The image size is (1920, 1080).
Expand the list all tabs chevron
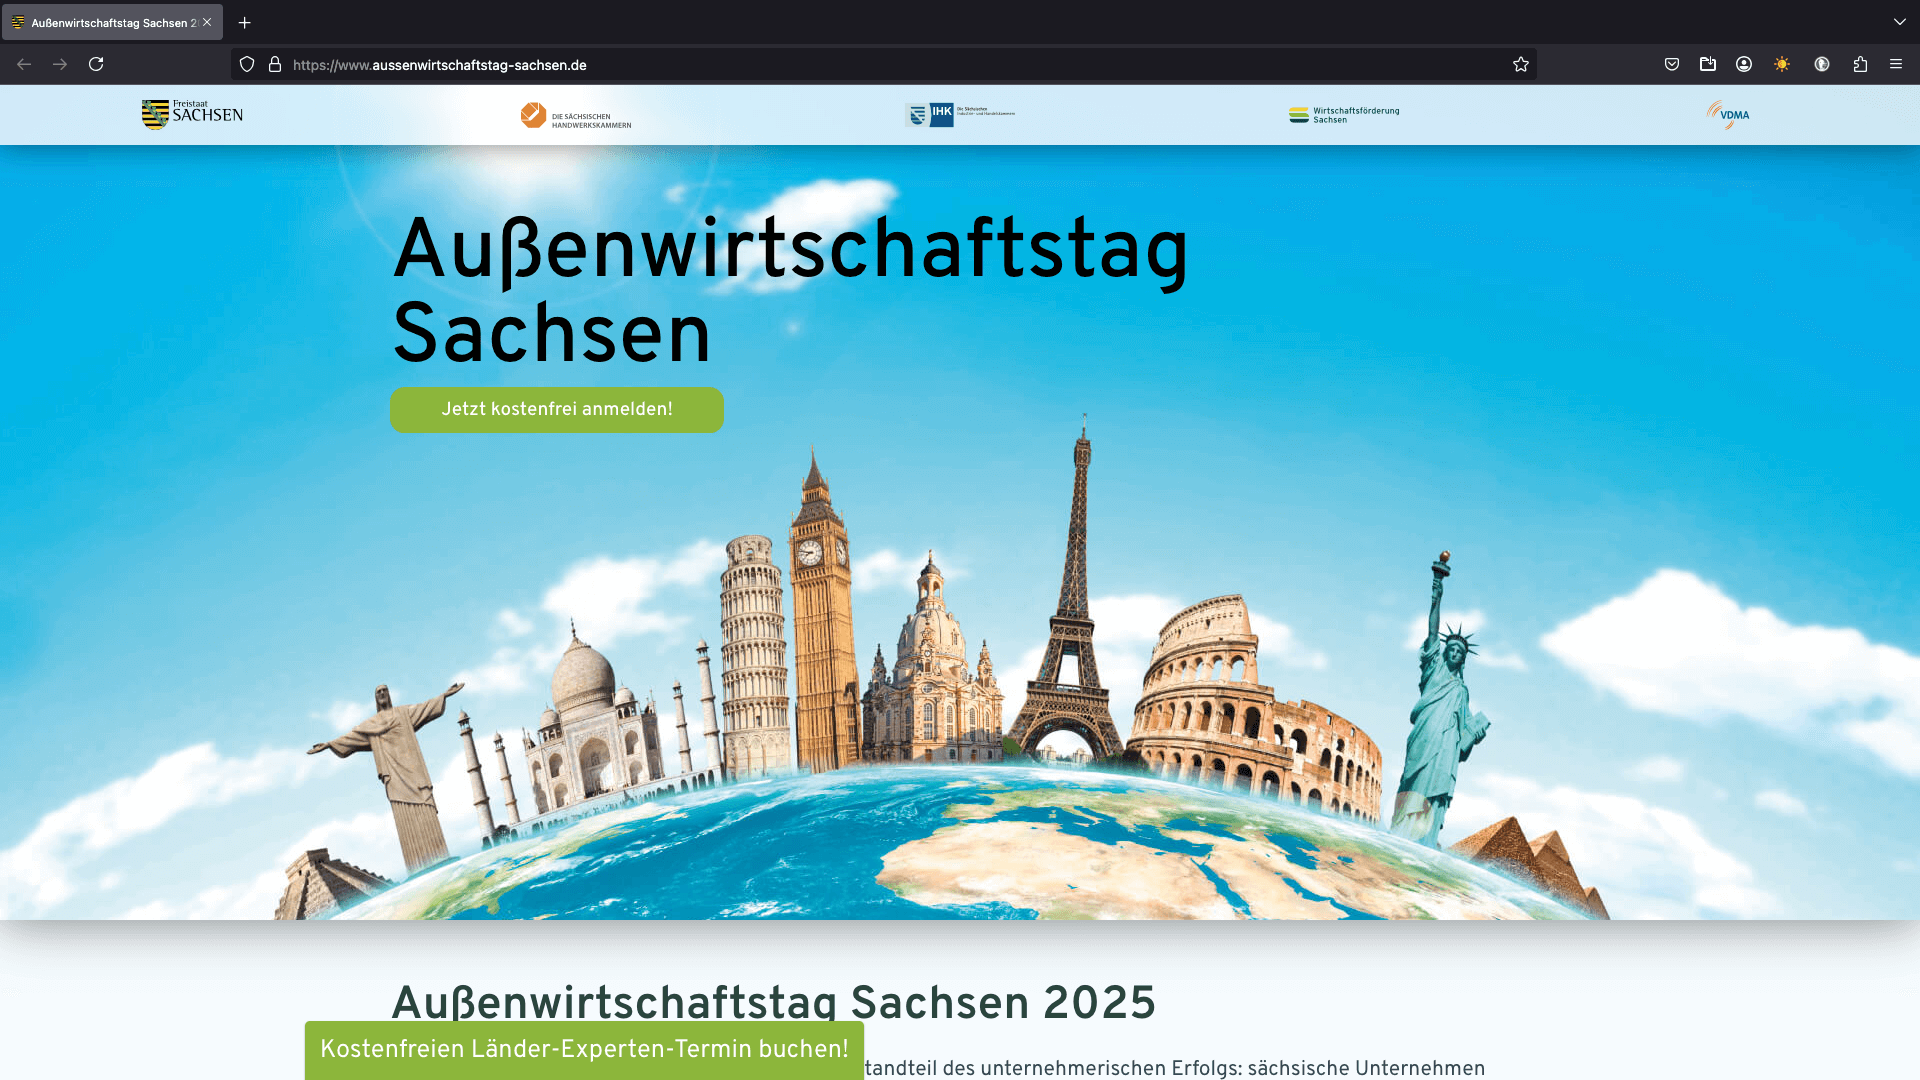(1899, 22)
